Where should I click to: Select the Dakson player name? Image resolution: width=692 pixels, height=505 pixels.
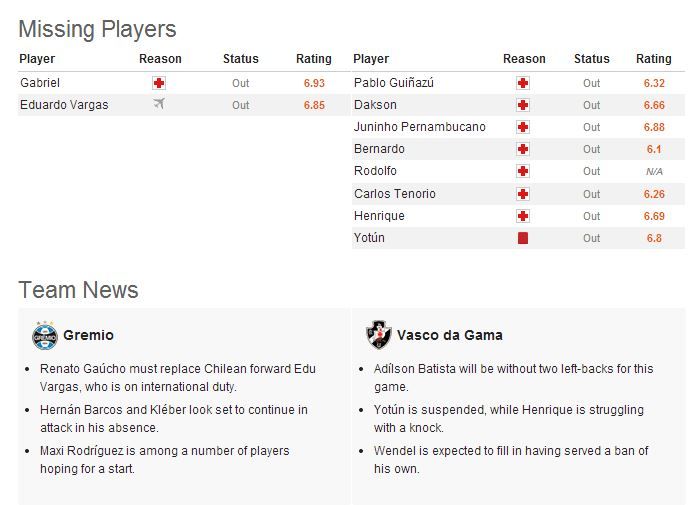[x=375, y=105]
